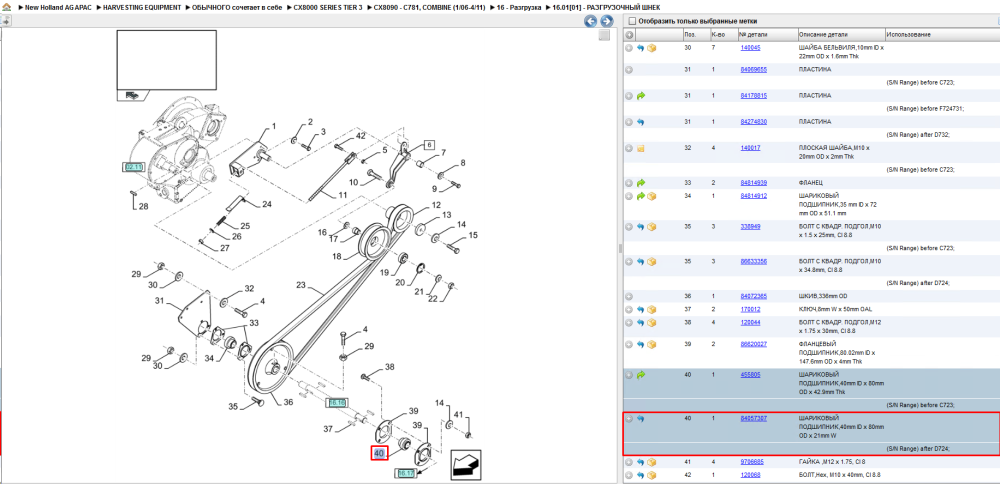
Task: Enable 'Отобразить только выбранные метки' checkbox
Action: click(x=631, y=20)
